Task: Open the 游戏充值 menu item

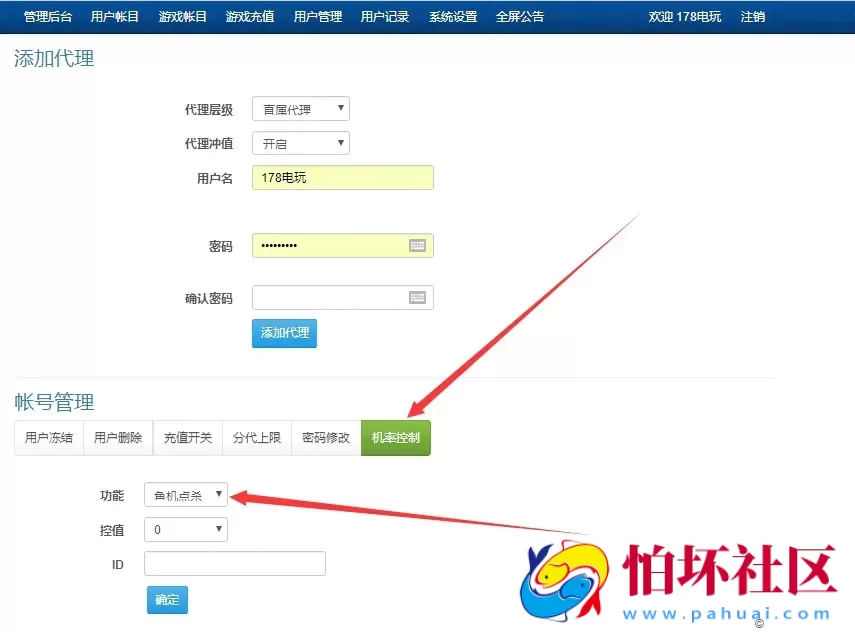Action: (249, 16)
